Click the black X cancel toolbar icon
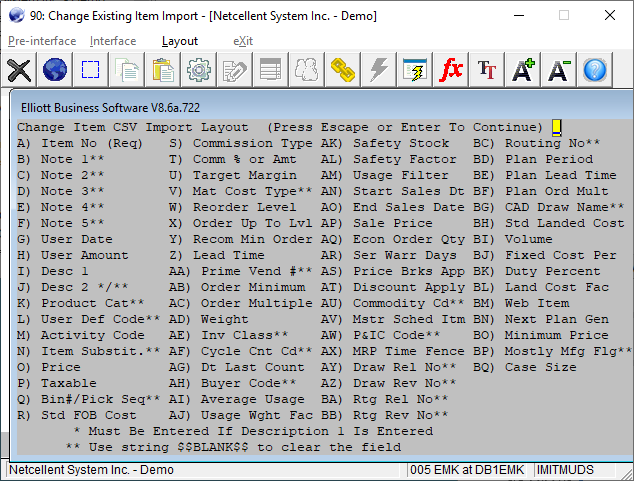634x481 pixels. (x=19, y=70)
